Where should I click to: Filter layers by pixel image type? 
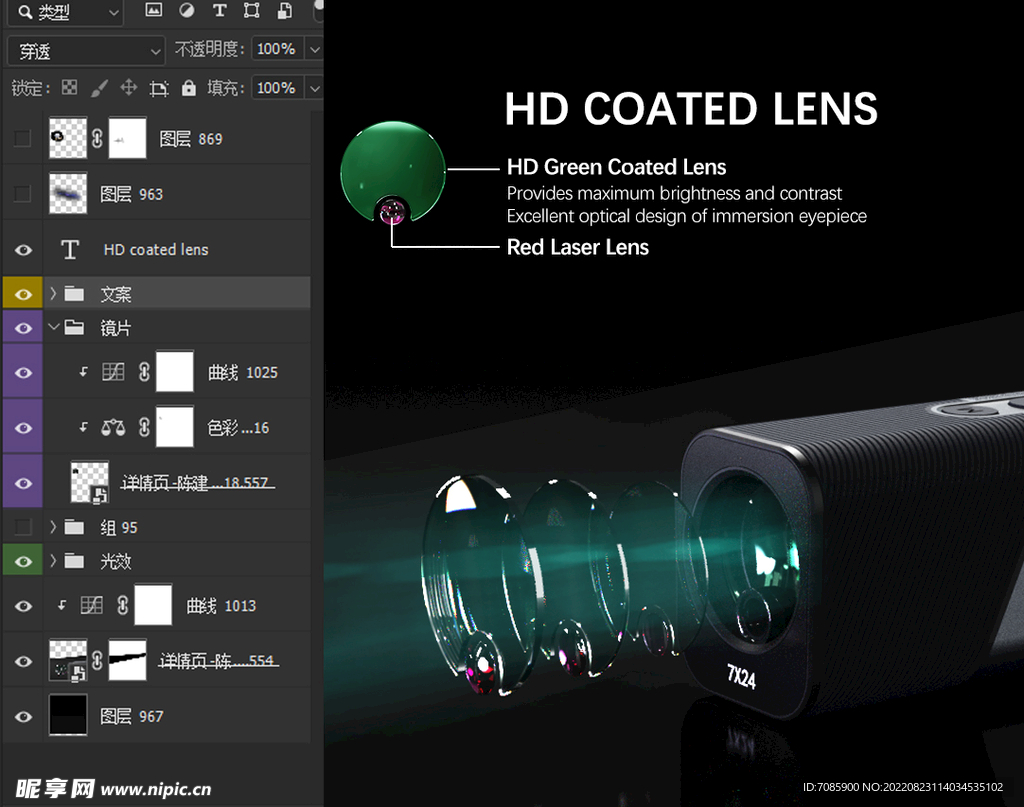coord(153,11)
